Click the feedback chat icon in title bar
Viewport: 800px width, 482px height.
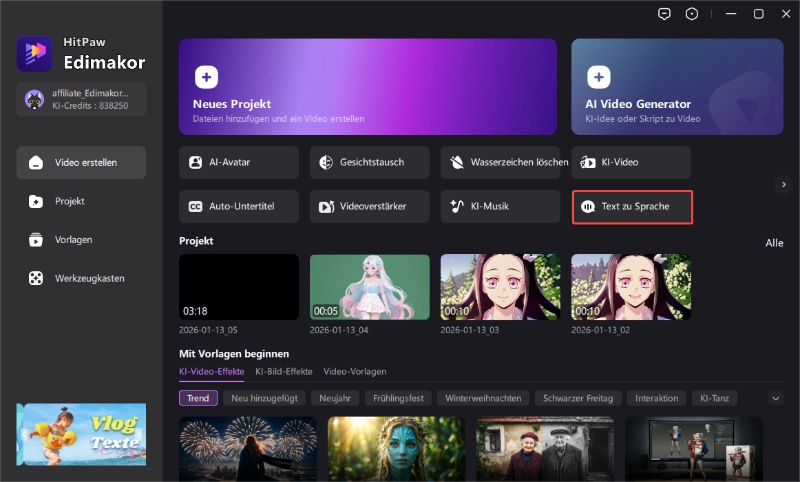click(x=664, y=14)
